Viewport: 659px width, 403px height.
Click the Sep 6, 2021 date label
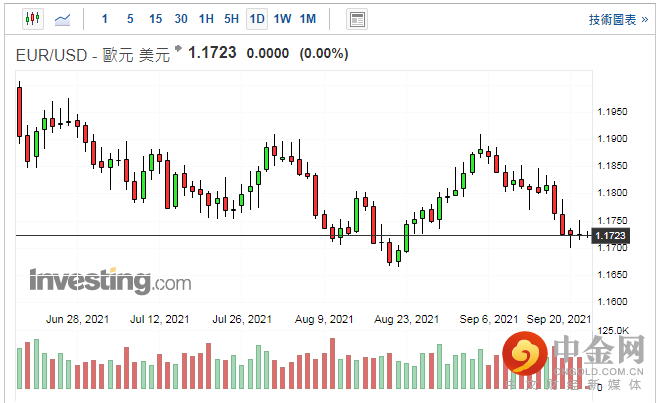click(489, 319)
